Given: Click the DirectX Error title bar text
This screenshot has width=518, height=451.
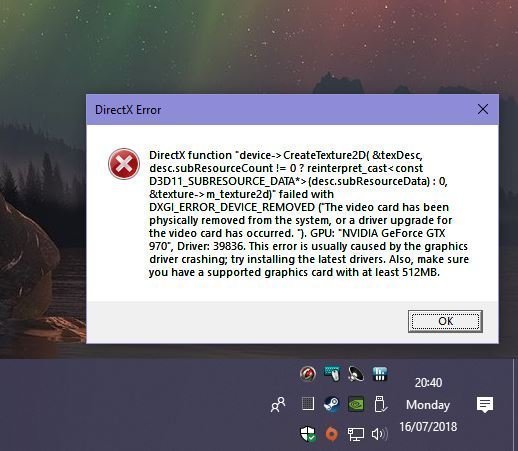Looking at the screenshot, I should tap(128, 110).
